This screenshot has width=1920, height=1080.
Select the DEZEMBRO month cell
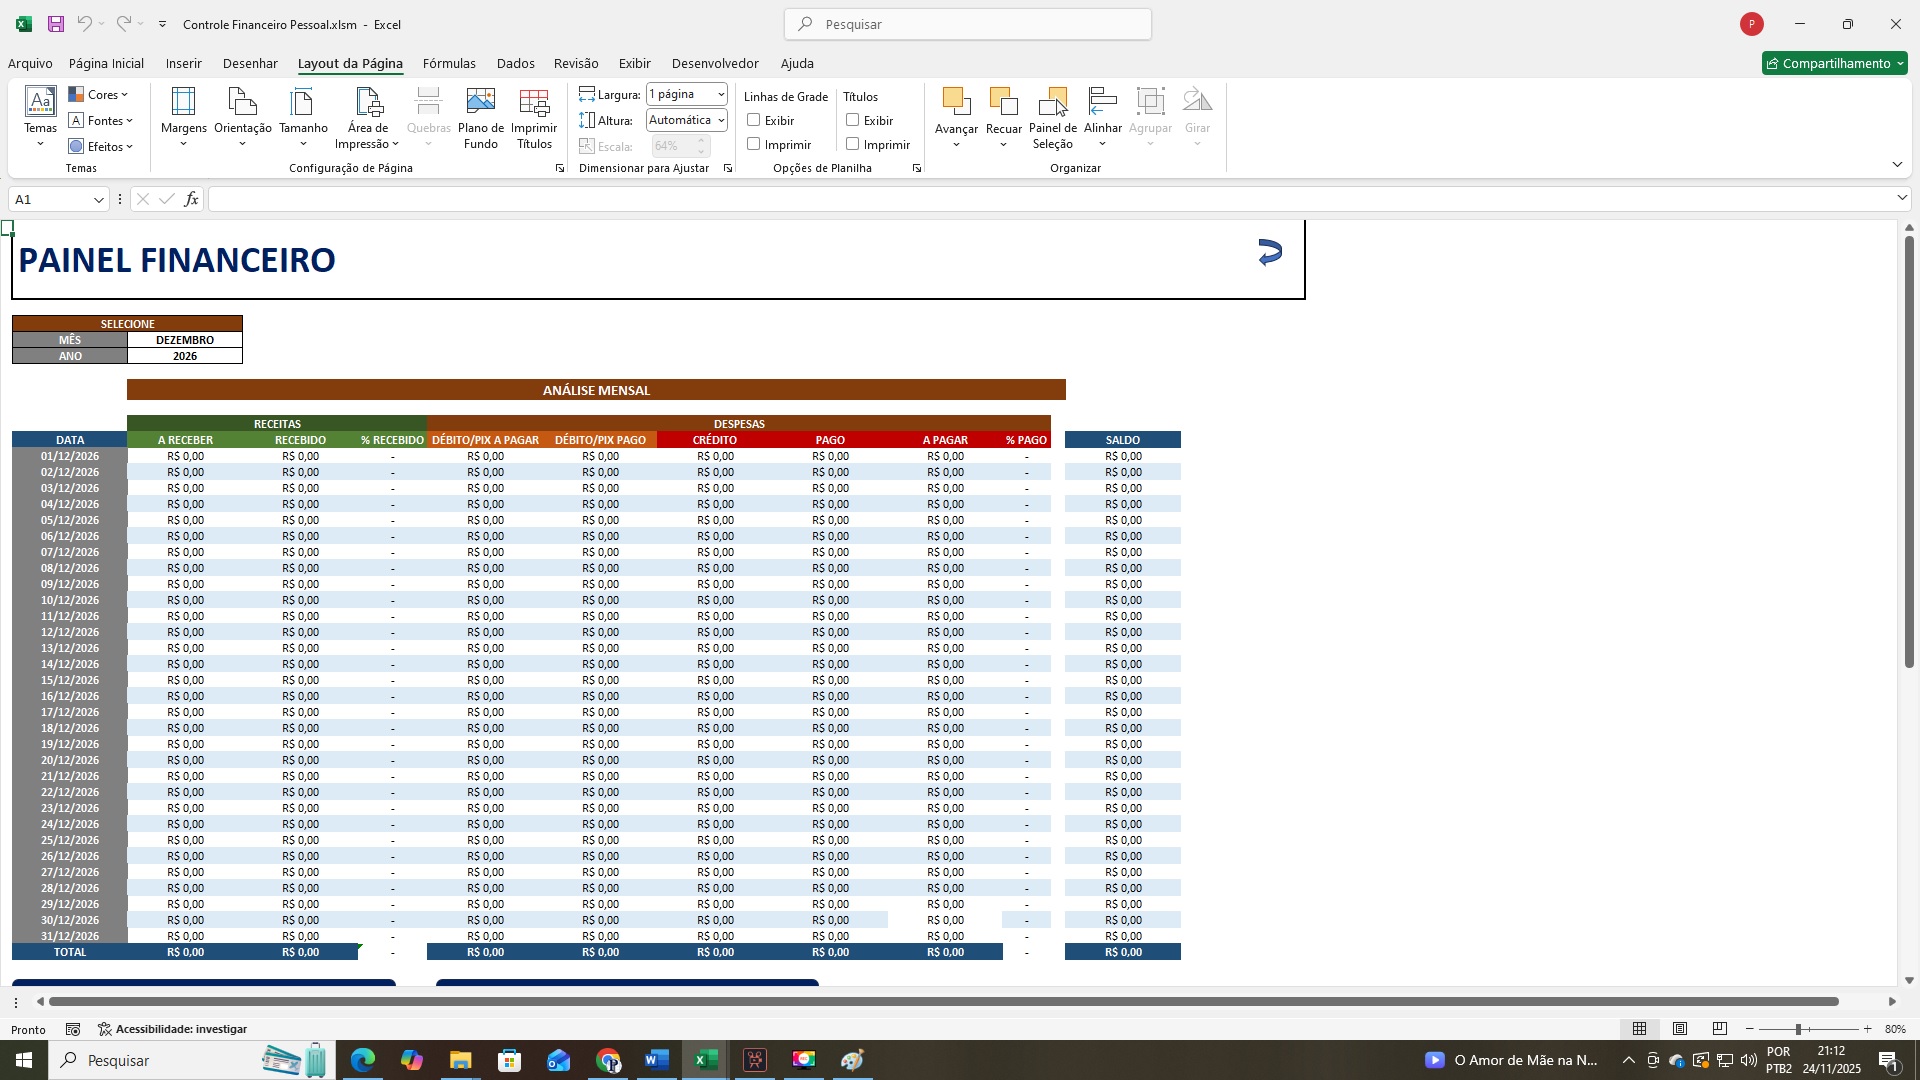(185, 340)
